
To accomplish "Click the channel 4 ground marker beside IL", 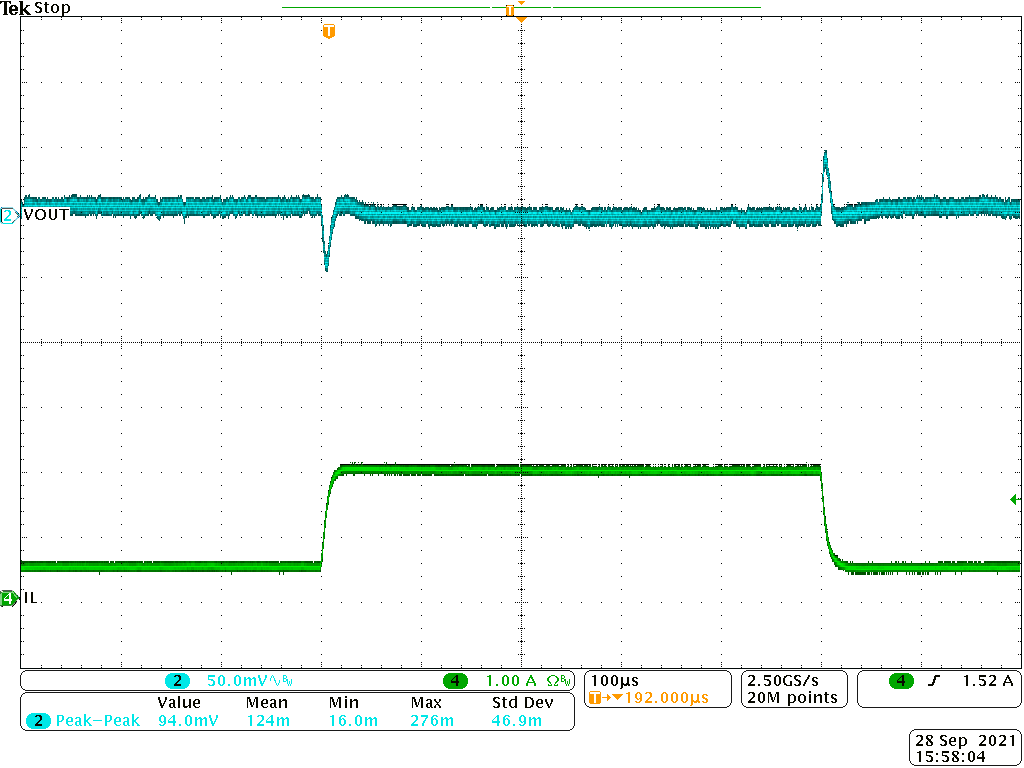I will point(9,598).
